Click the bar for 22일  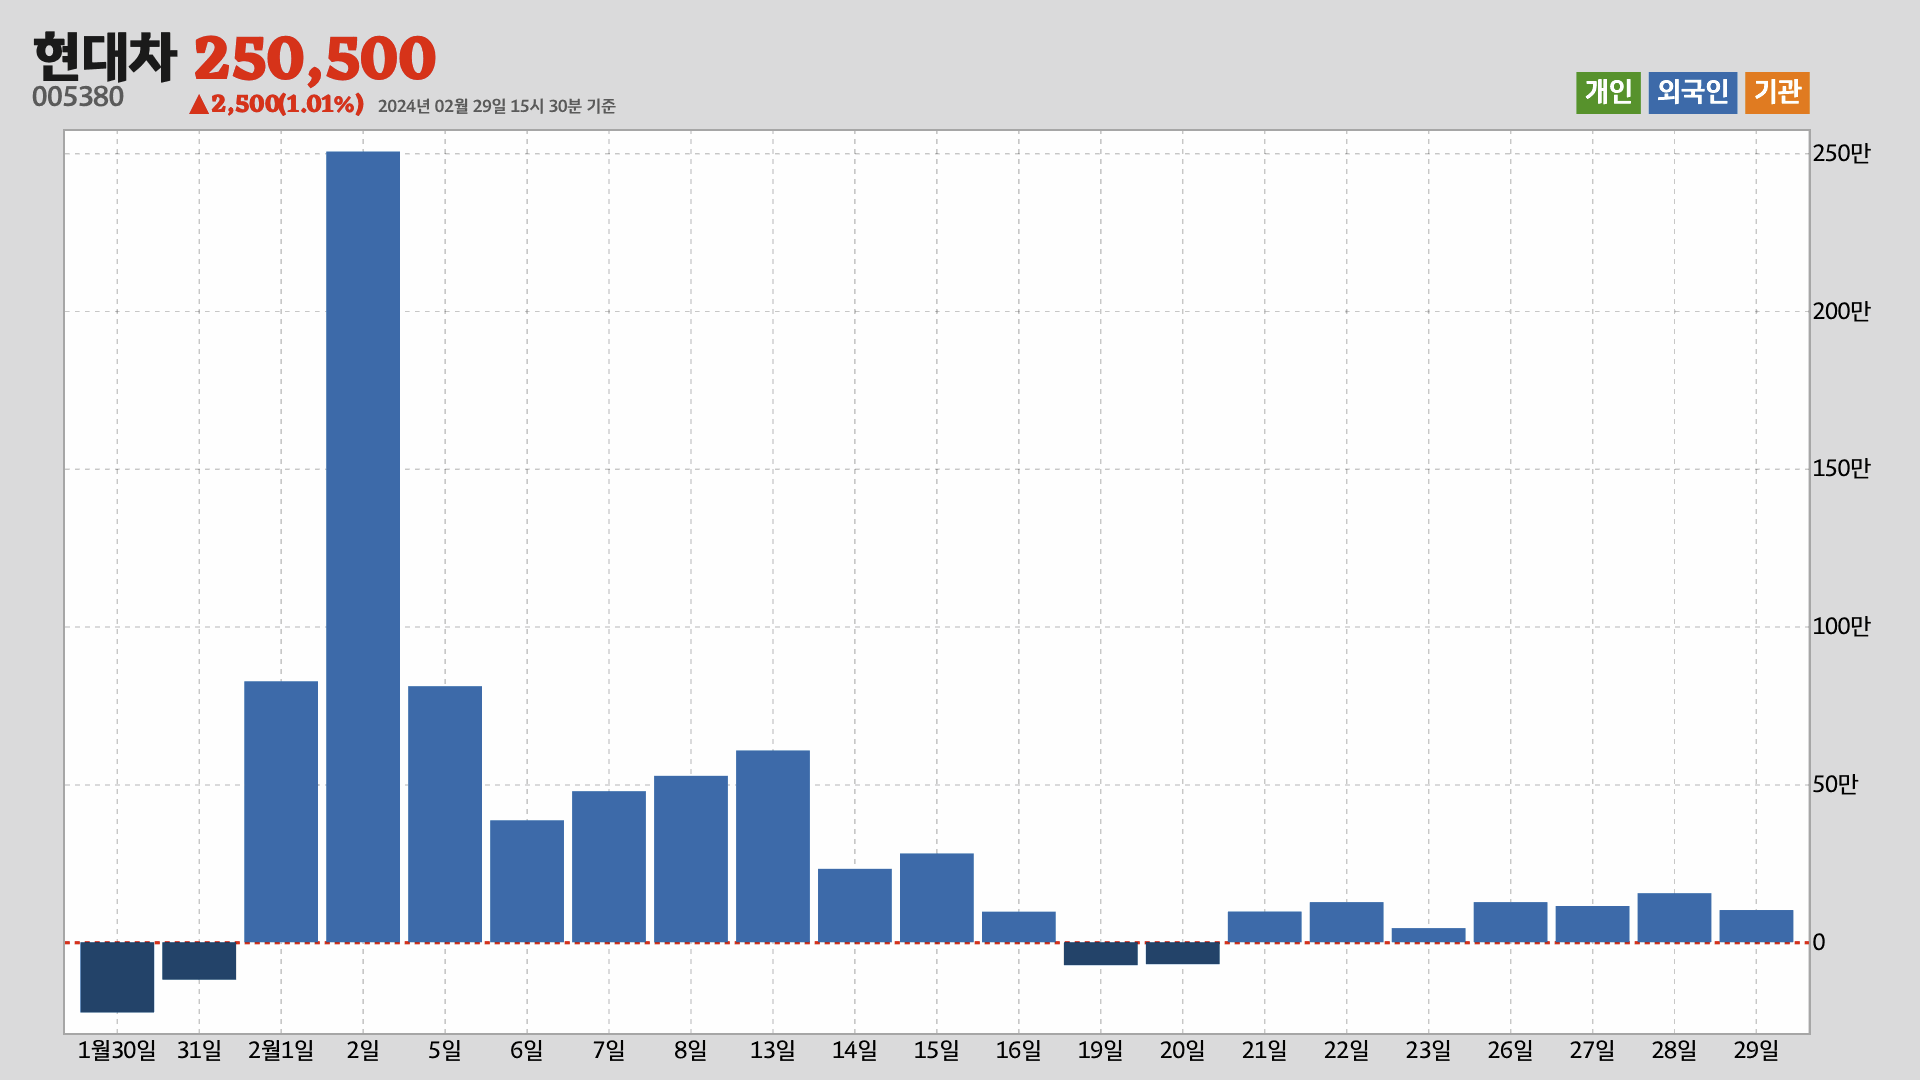pyautogui.click(x=1347, y=922)
